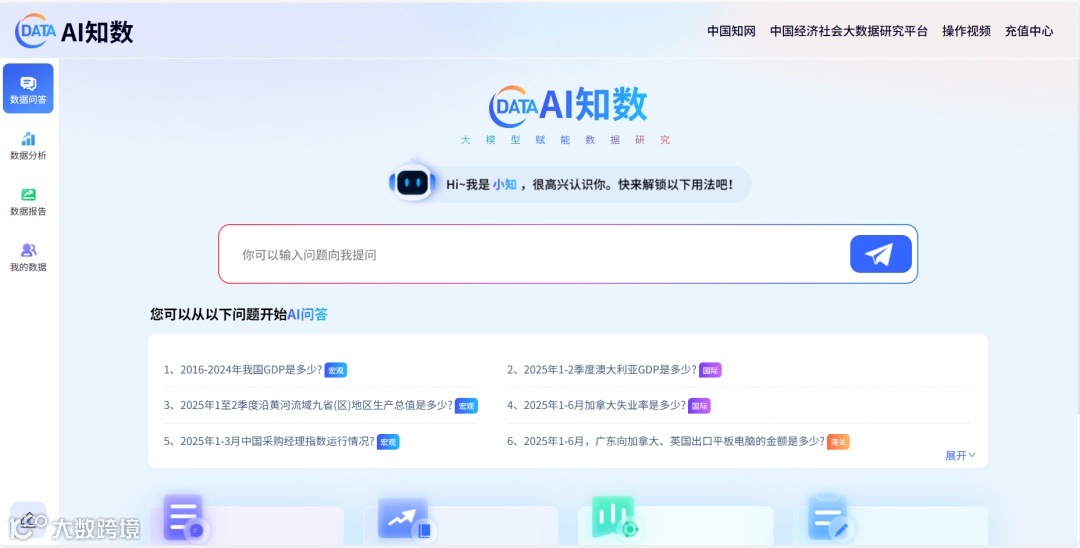The image size is (1080, 548).
Task: Click the paper-plane send button
Action: pyautogui.click(x=880, y=254)
